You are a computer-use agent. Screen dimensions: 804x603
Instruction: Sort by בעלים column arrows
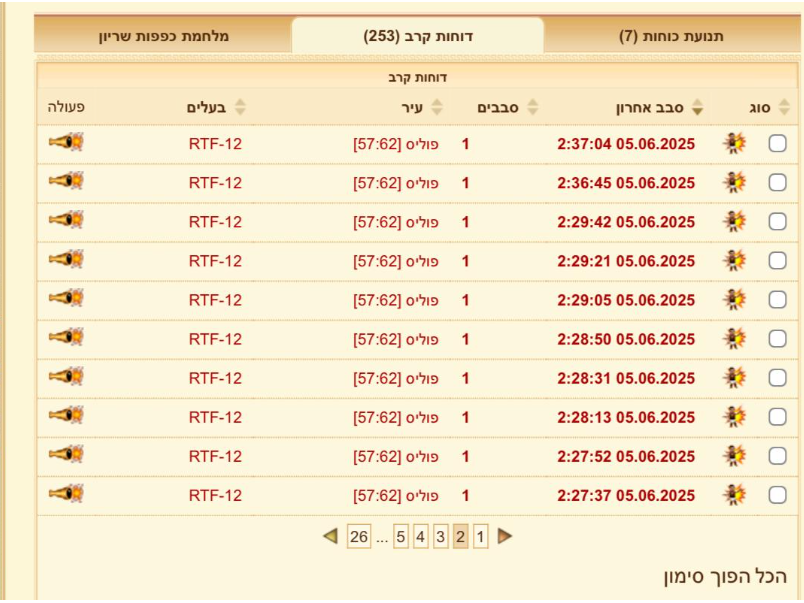coord(240,107)
